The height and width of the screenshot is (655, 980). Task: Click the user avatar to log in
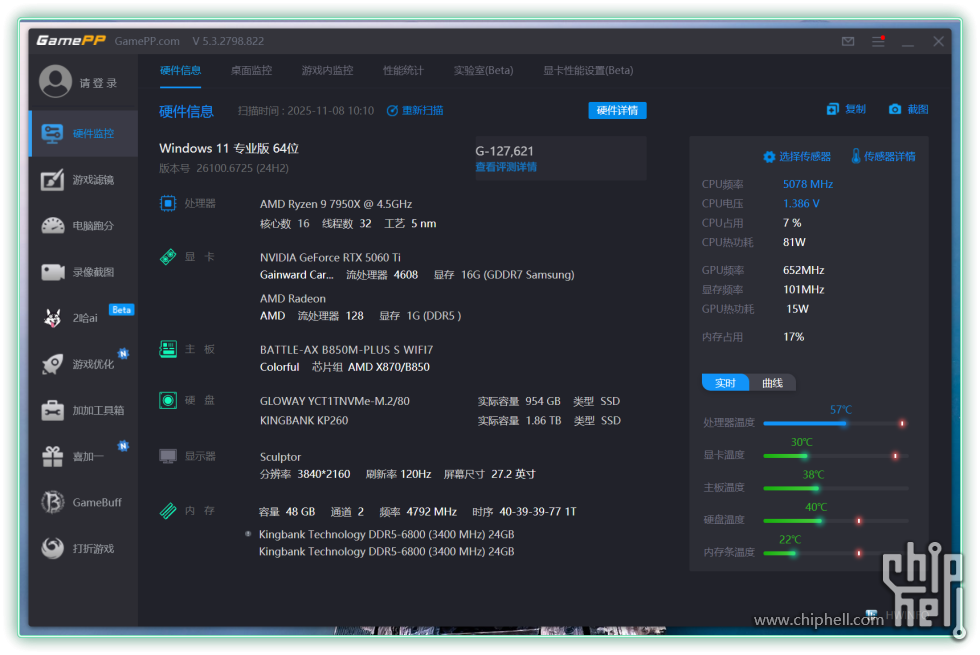56,82
